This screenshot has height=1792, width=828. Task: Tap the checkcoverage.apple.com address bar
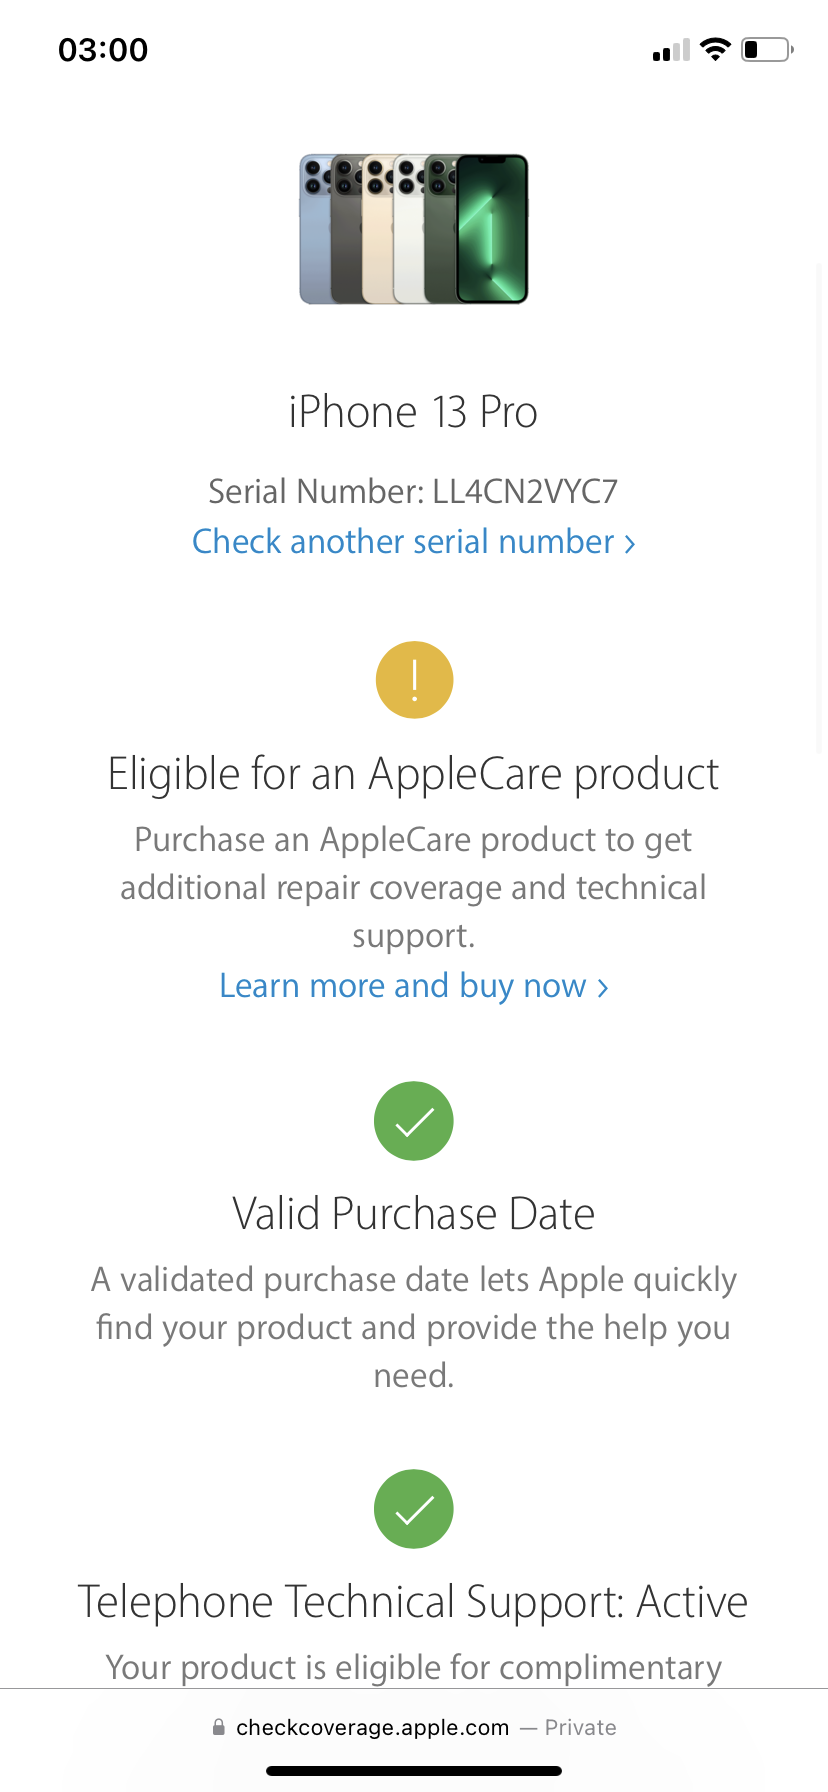[414, 1727]
